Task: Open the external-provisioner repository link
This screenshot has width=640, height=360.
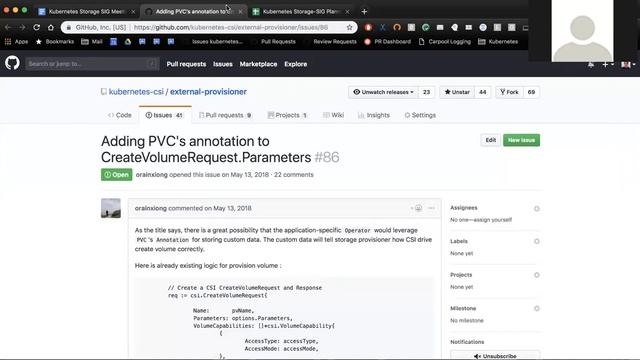Action: tap(208, 92)
